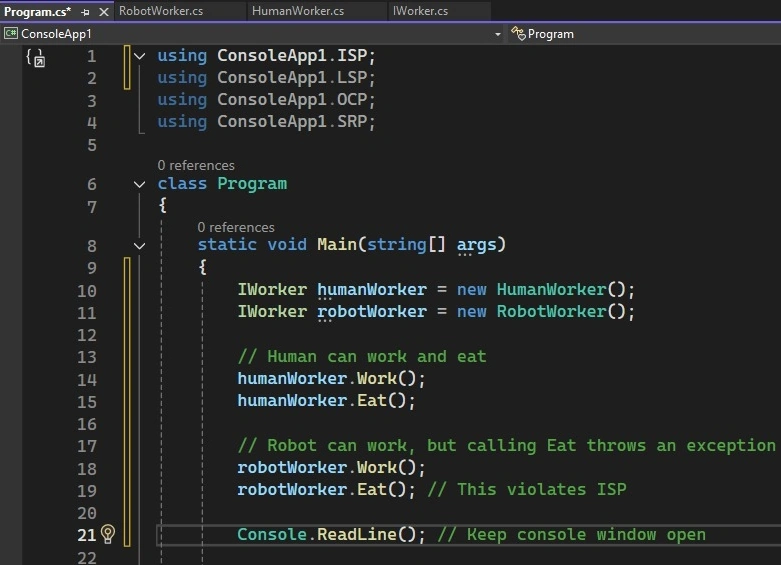The image size is (781, 565).
Task: Click the Program class name
Action: coord(252,184)
